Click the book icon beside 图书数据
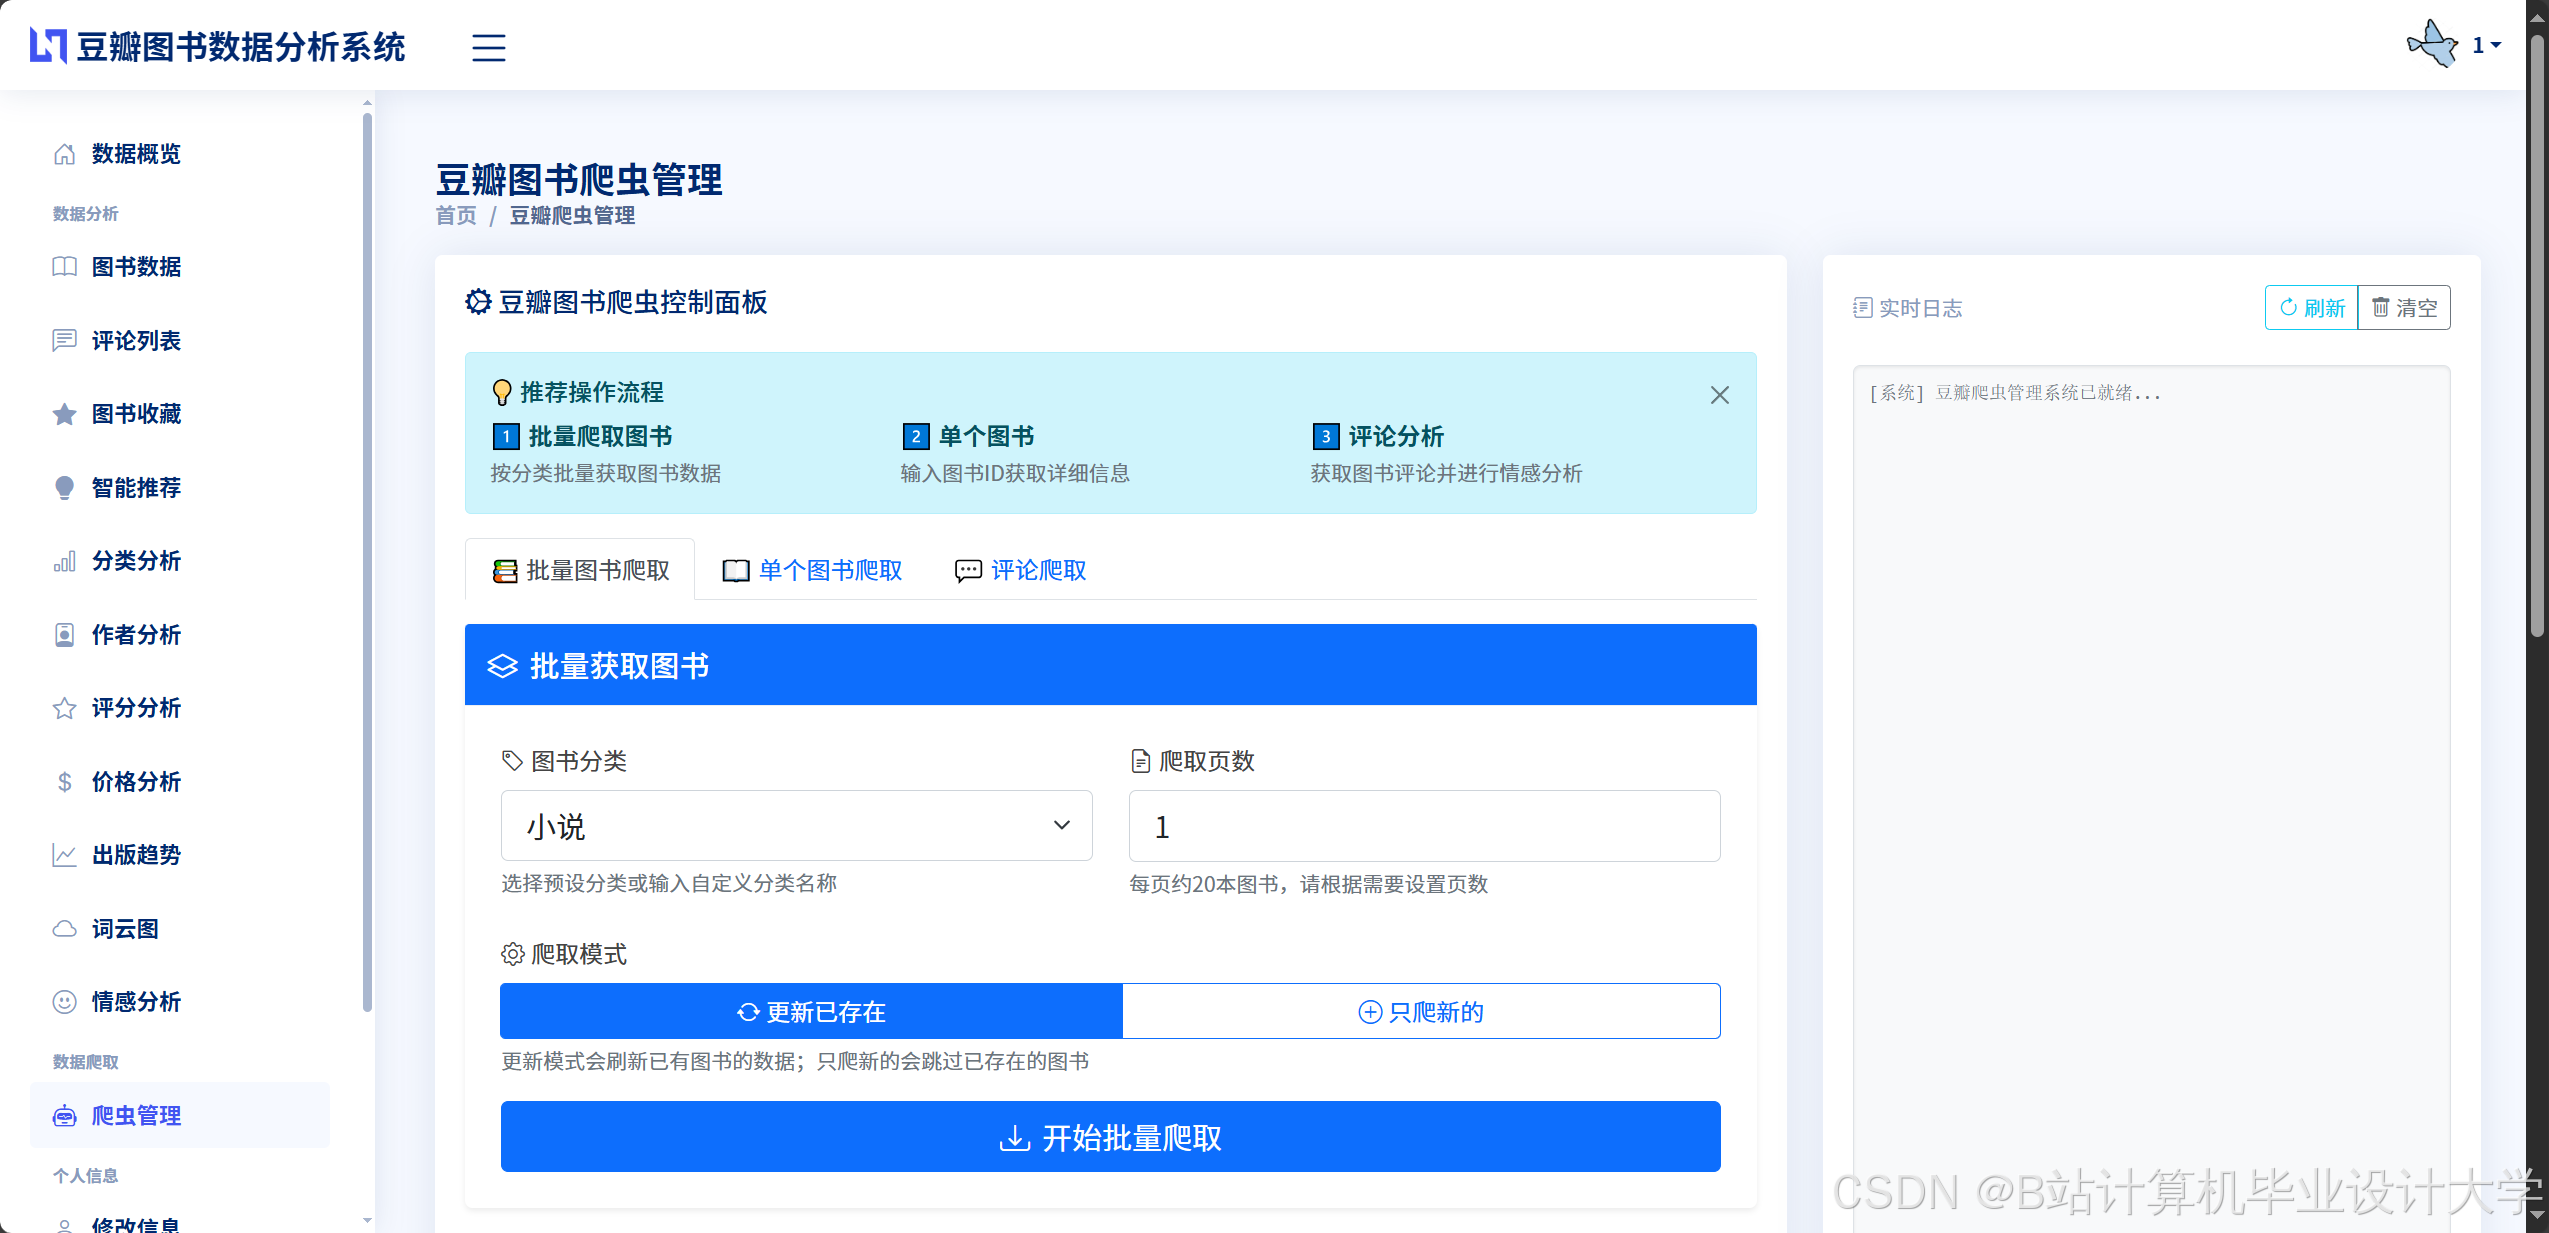This screenshot has width=2549, height=1233. 64,267
